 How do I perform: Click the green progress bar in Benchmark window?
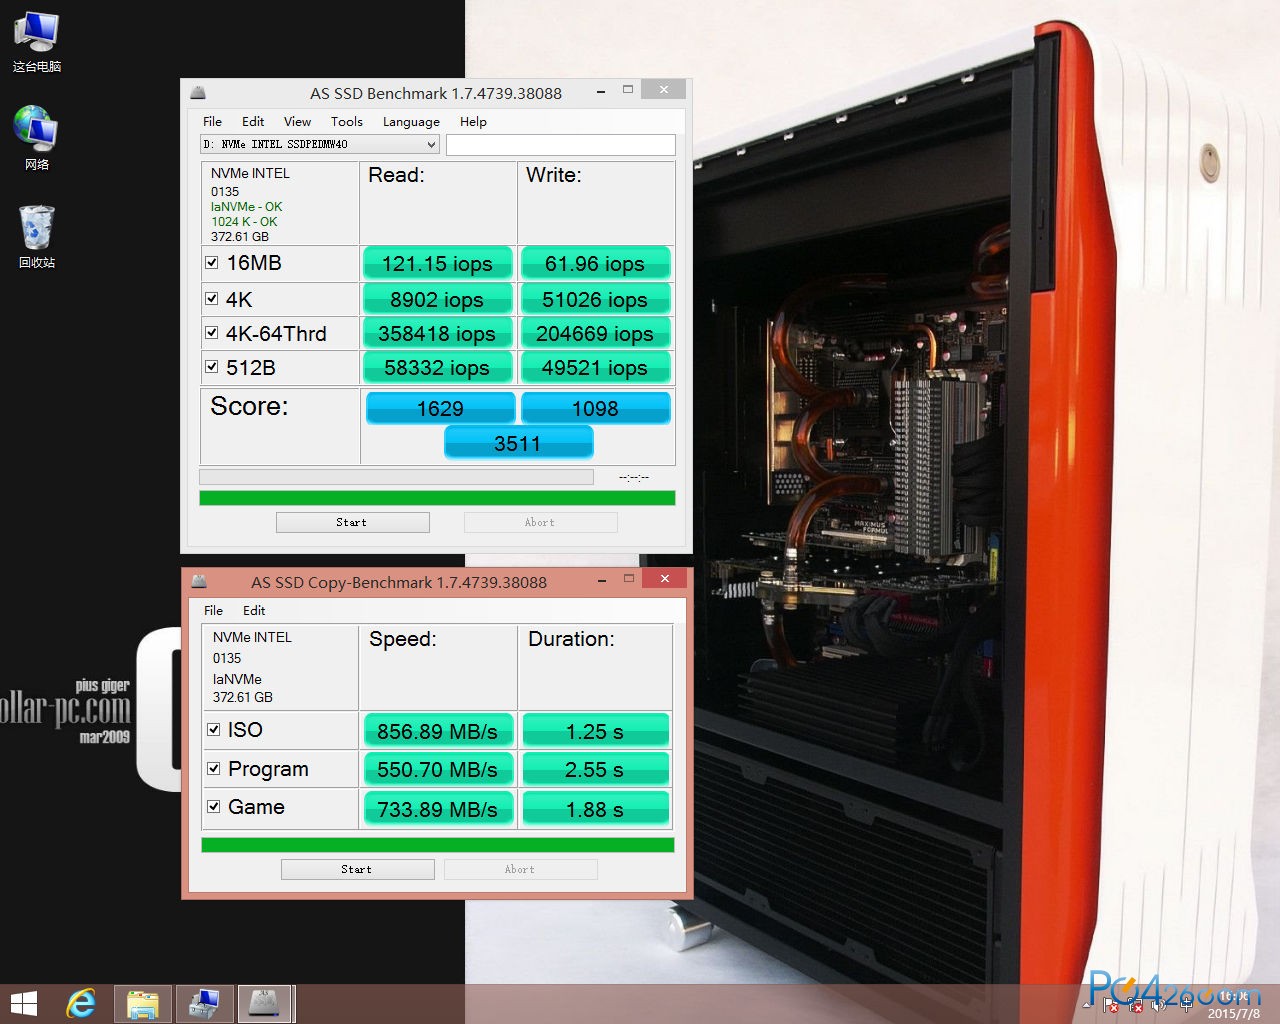pyautogui.click(x=437, y=498)
